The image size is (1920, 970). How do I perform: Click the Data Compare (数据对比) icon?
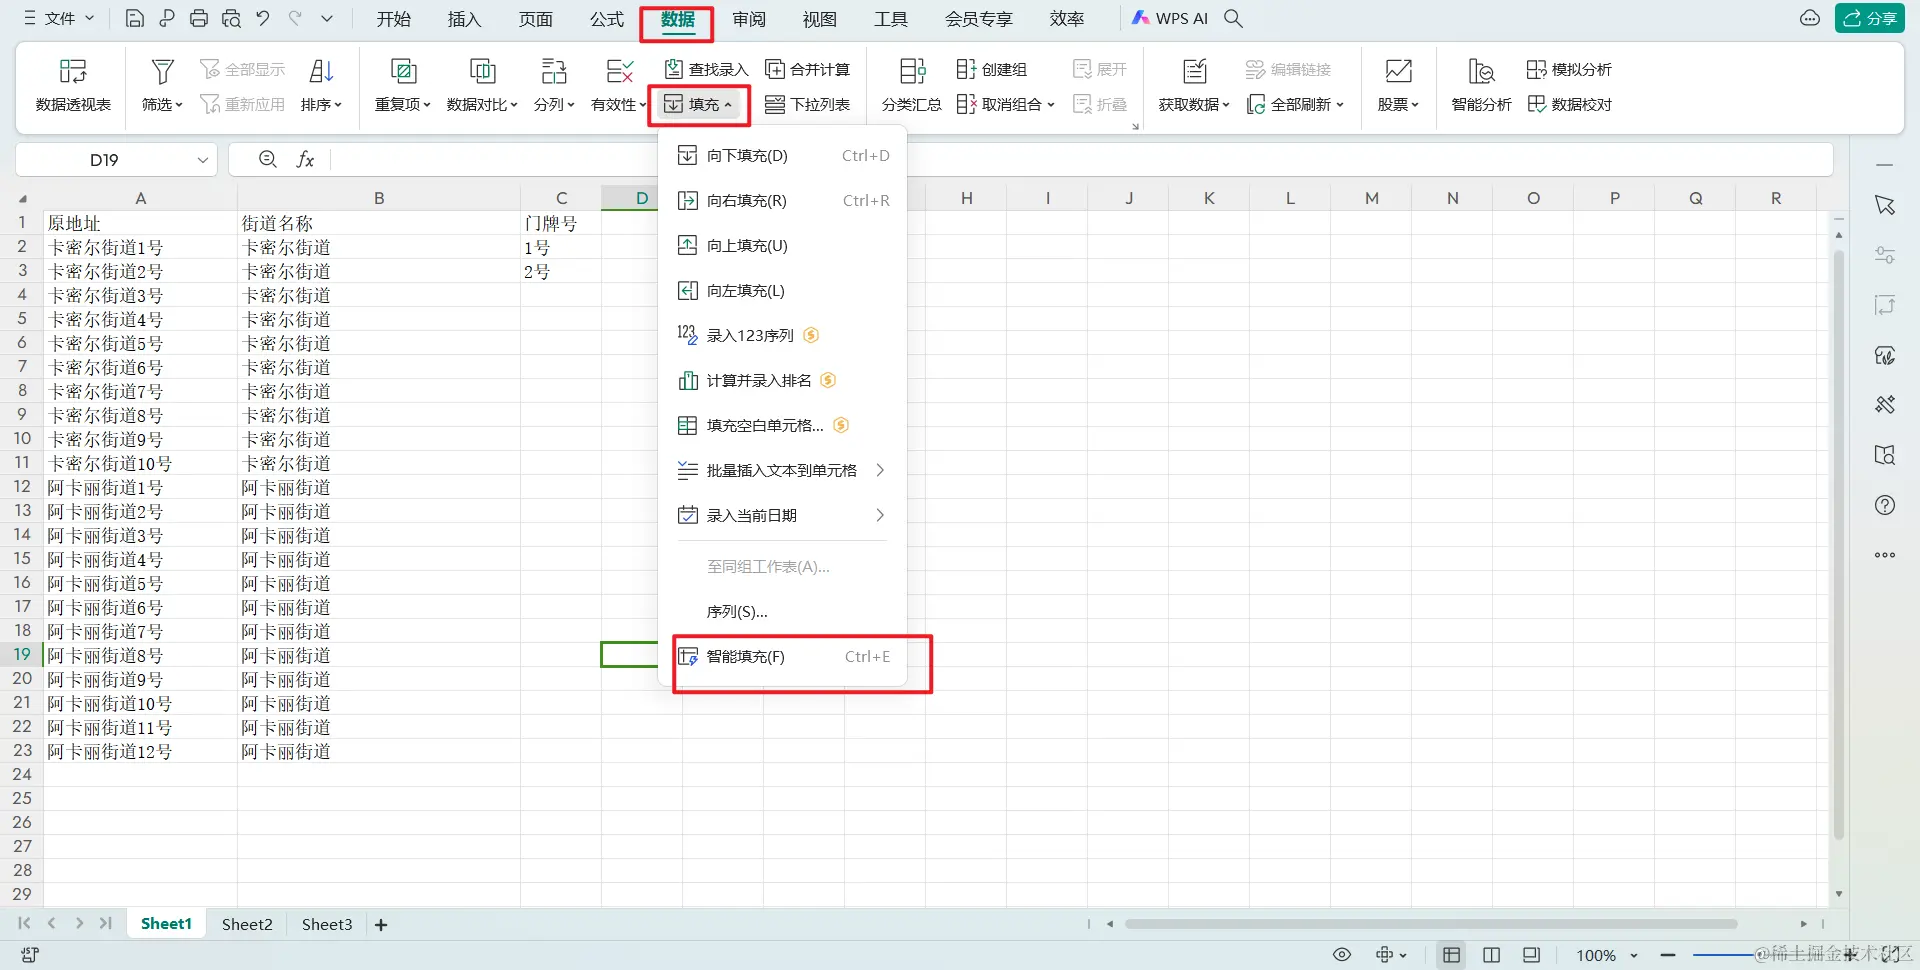pyautogui.click(x=483, y=71)
